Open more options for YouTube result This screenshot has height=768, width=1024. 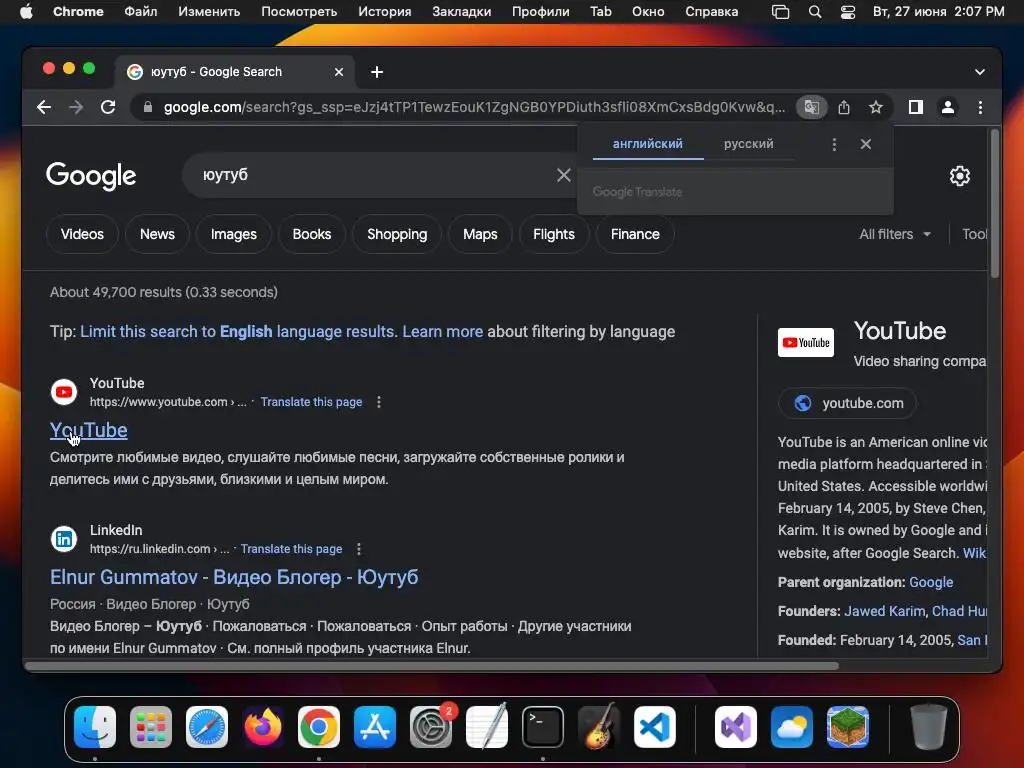379,402
